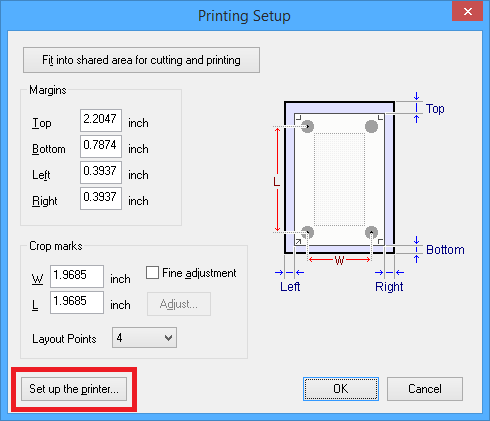
Task: Open Set up the printer... dialog
Action: coord(74,389)
